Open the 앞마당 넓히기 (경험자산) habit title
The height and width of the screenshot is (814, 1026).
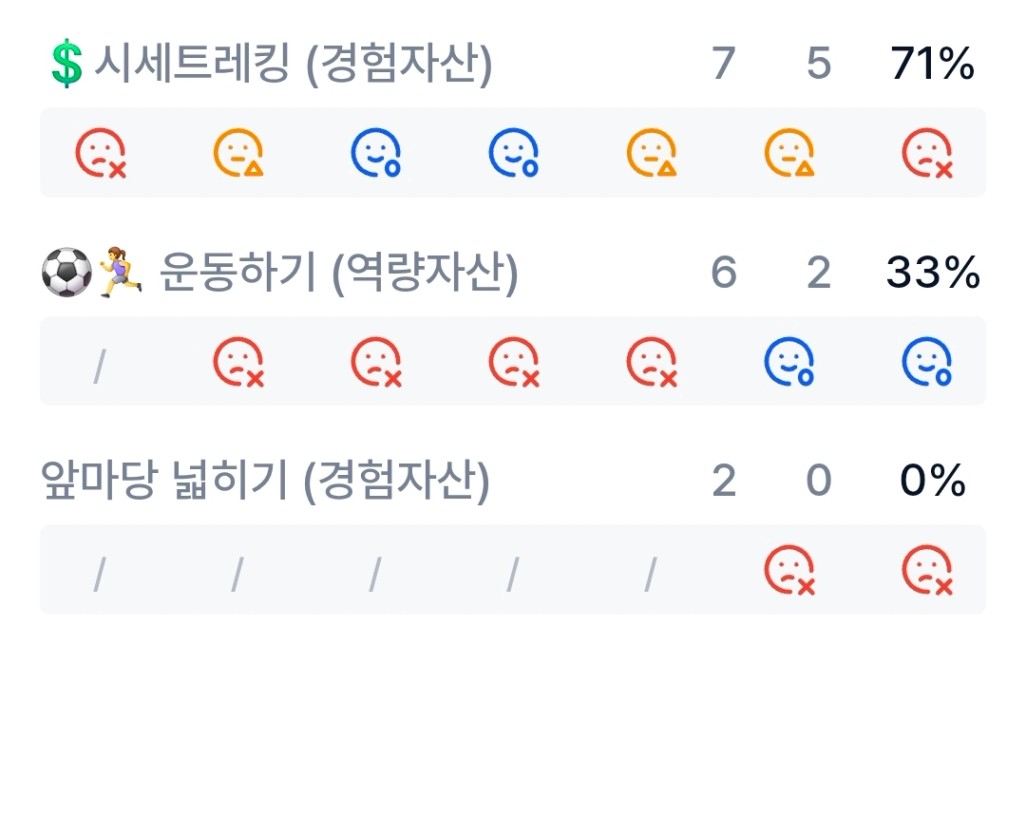[265, 480]
